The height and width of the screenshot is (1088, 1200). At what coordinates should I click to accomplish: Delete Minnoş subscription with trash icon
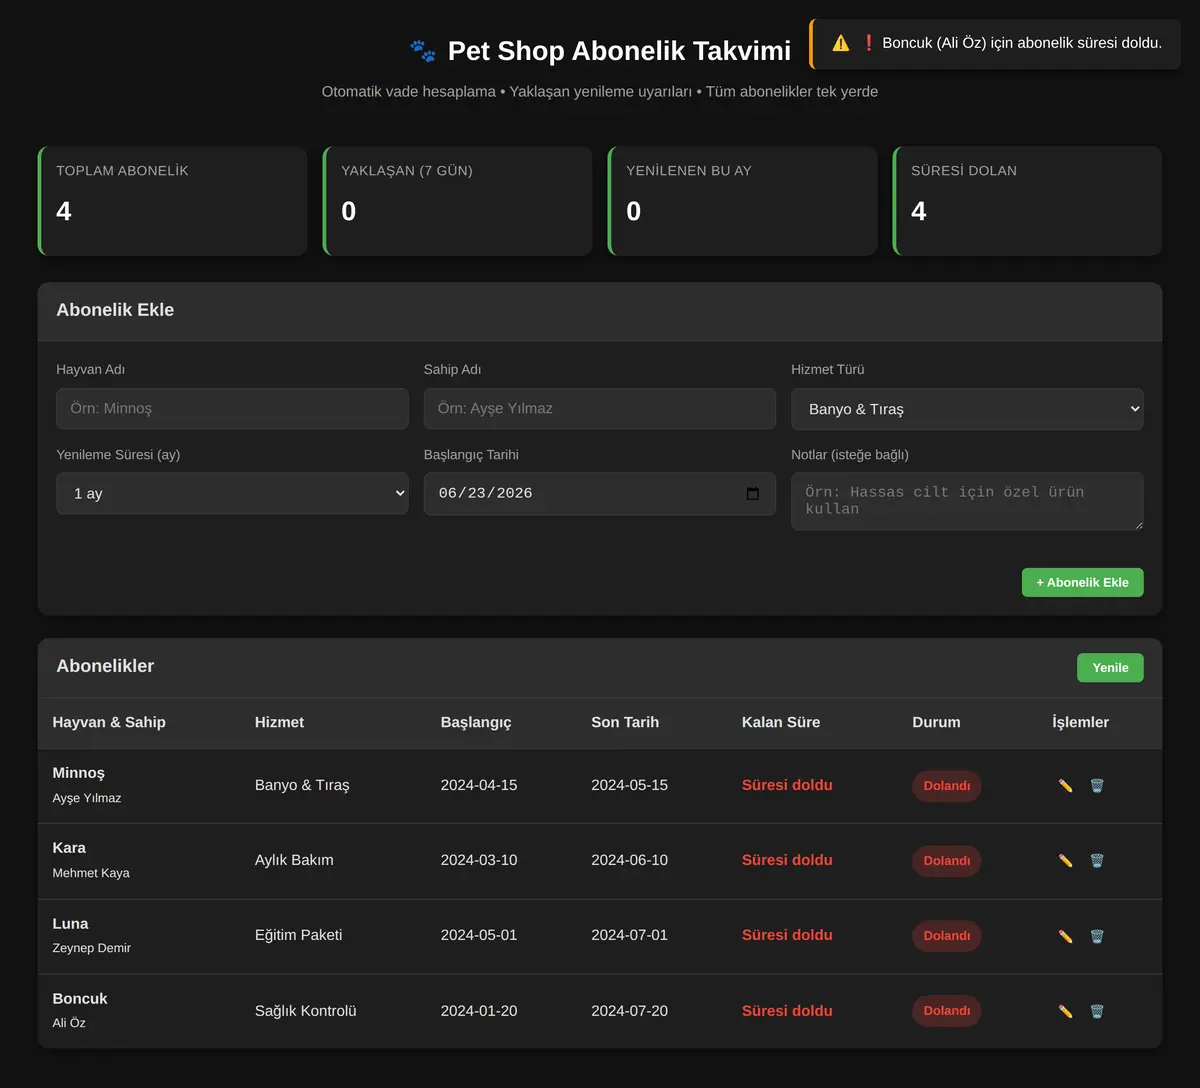coord(1097,786)
